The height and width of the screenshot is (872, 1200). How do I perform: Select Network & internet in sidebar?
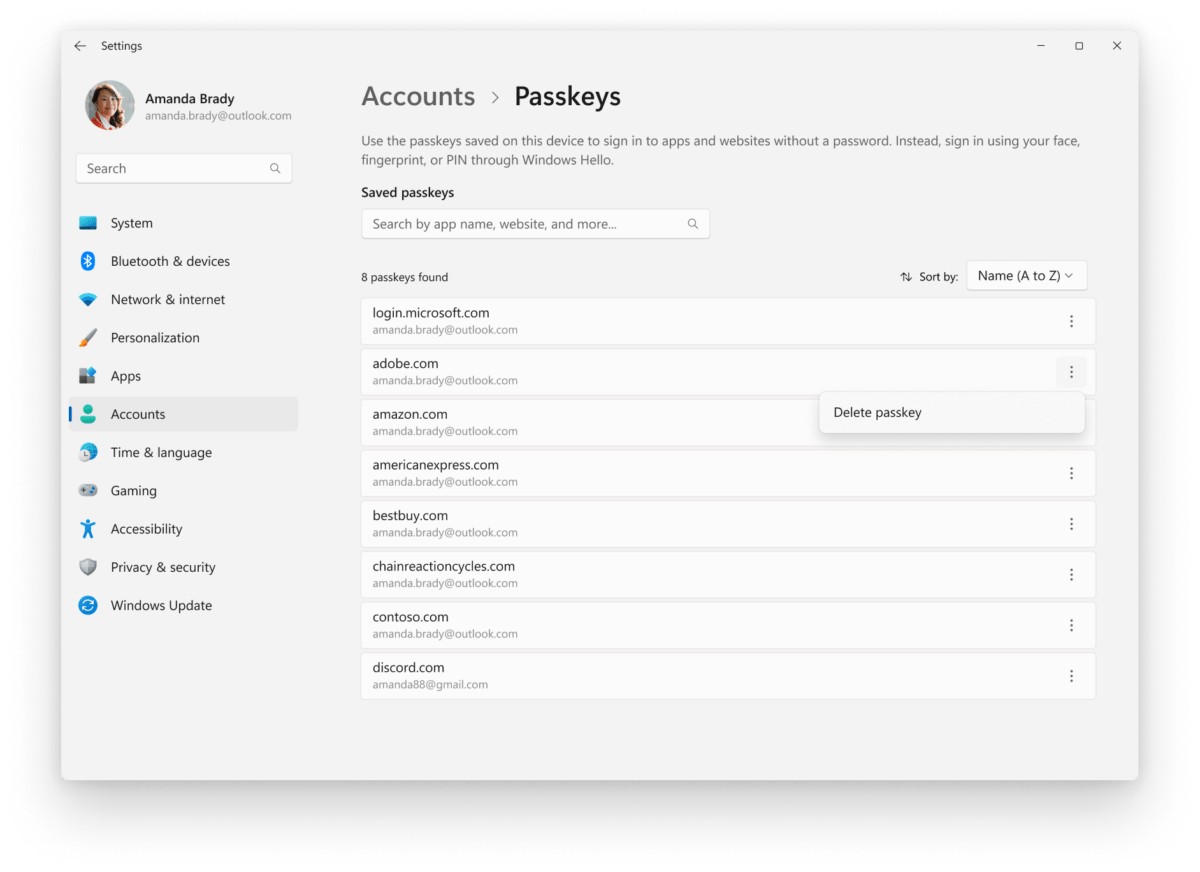click(x=184, y=300)
